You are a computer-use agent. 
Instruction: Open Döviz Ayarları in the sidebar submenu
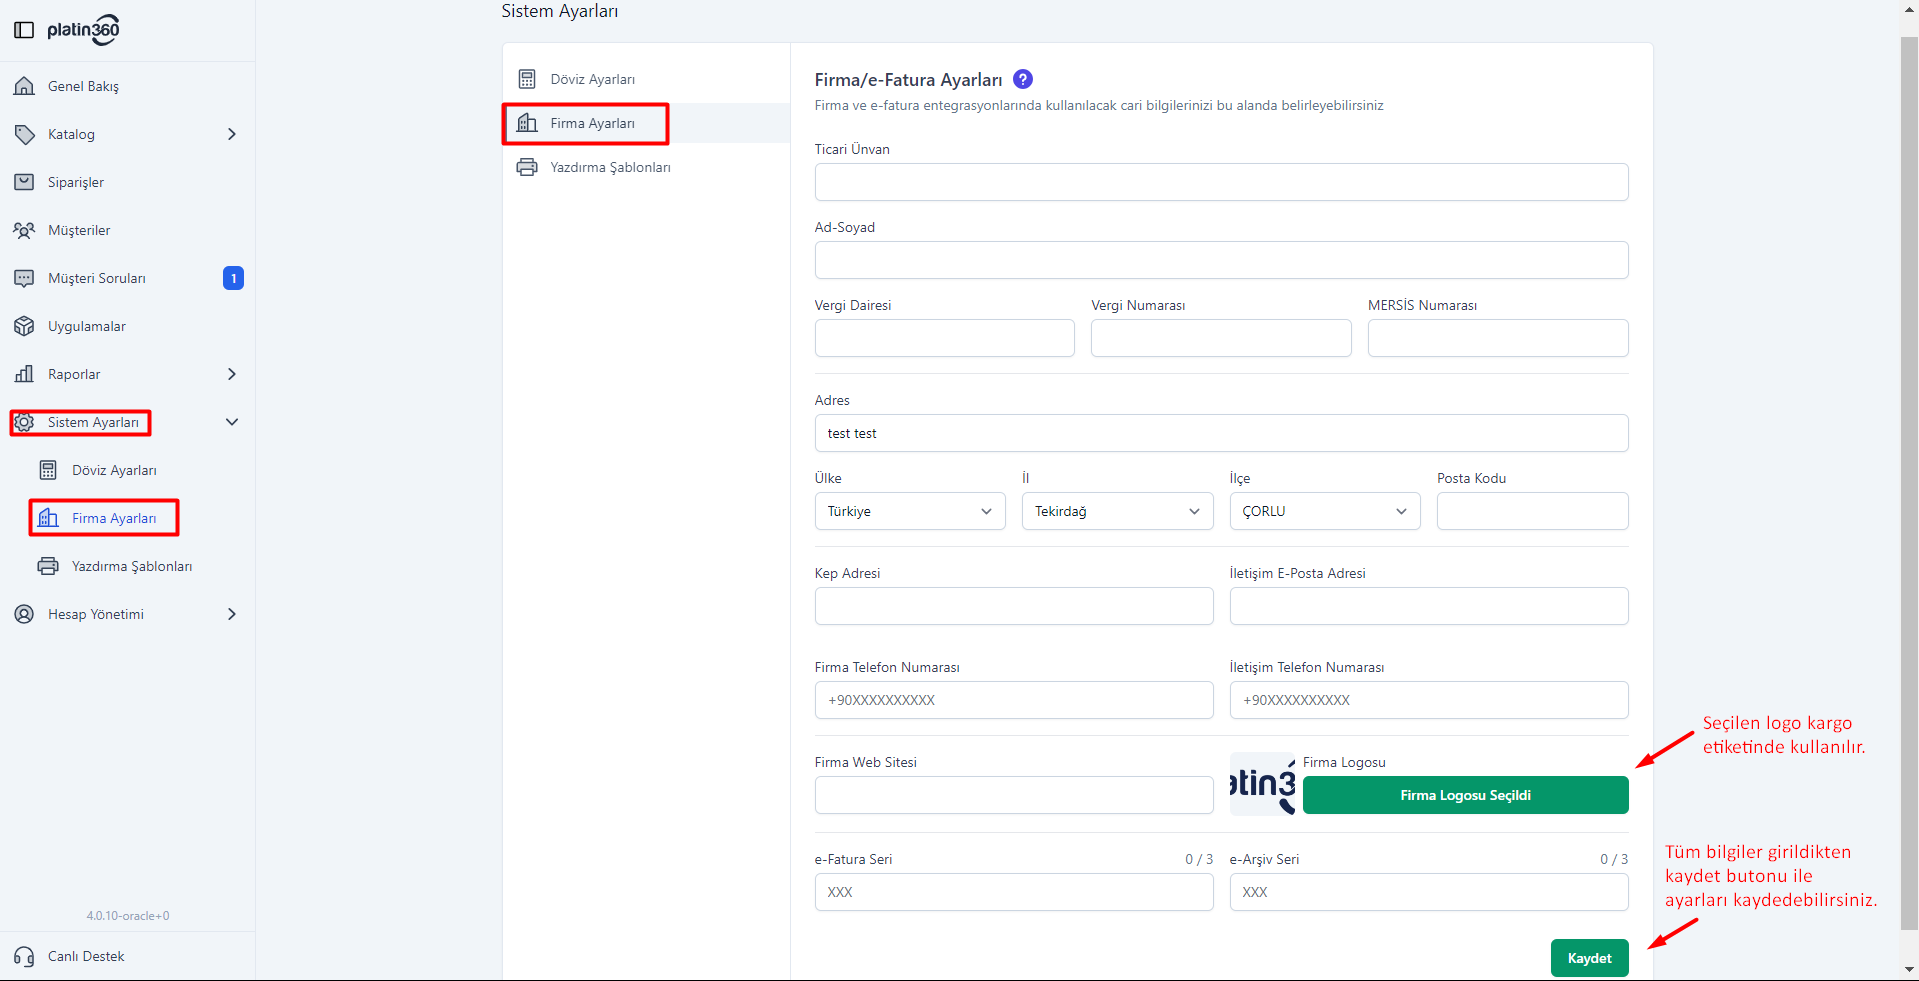click(x=114, y=470)
